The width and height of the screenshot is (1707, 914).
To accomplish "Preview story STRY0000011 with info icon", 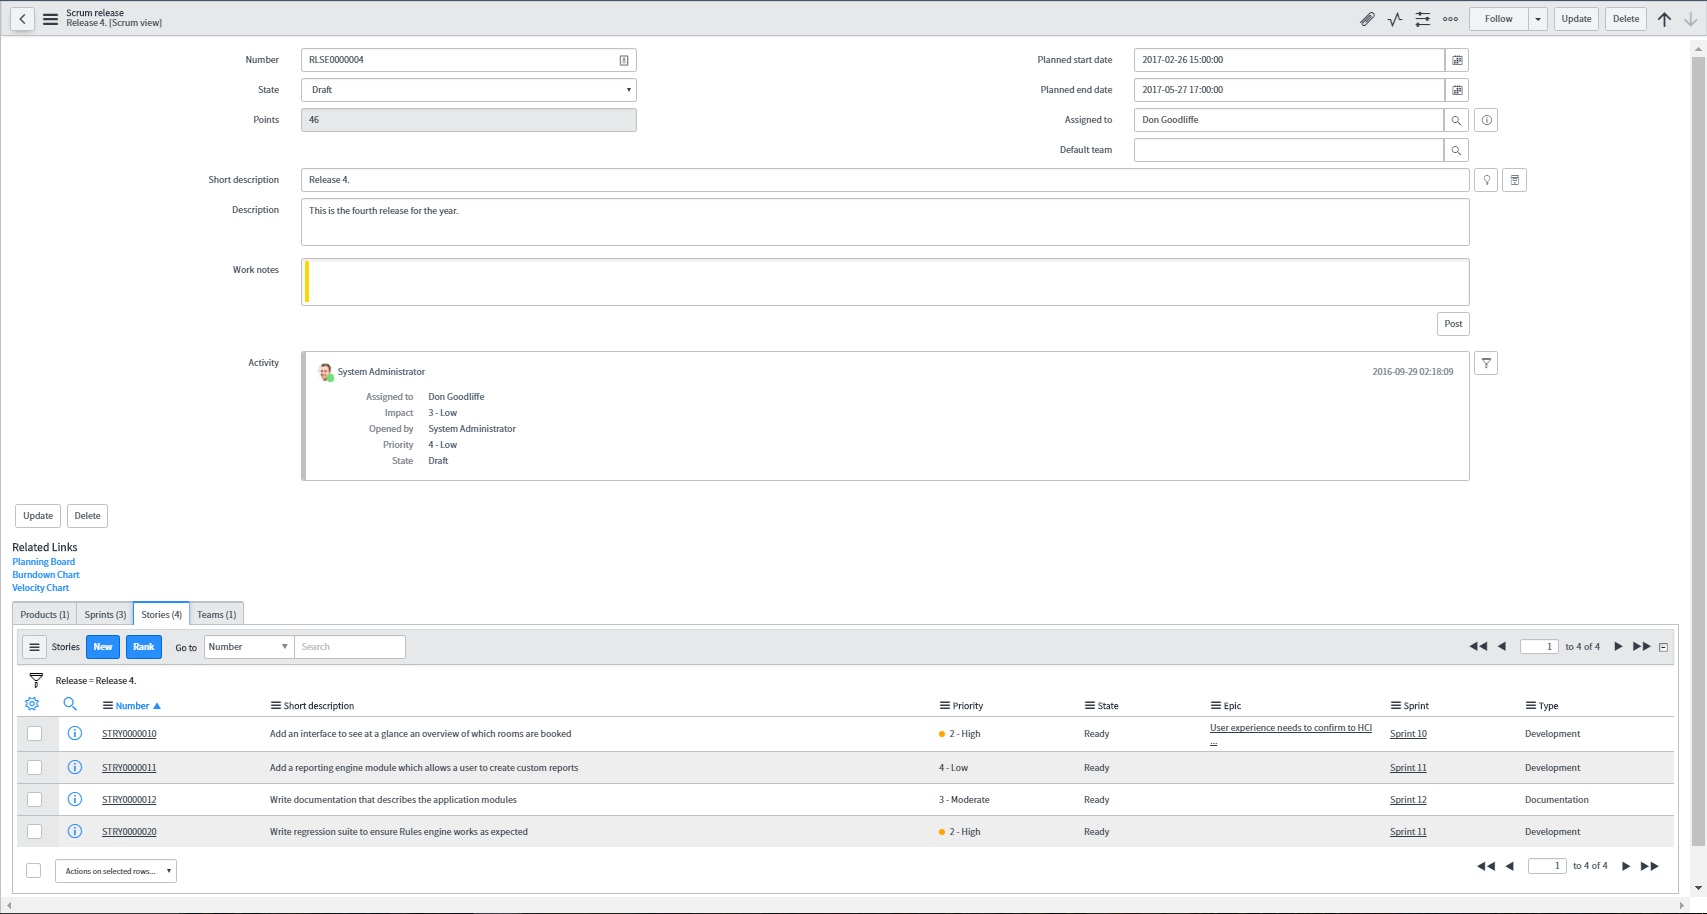I will coord(74,767).
